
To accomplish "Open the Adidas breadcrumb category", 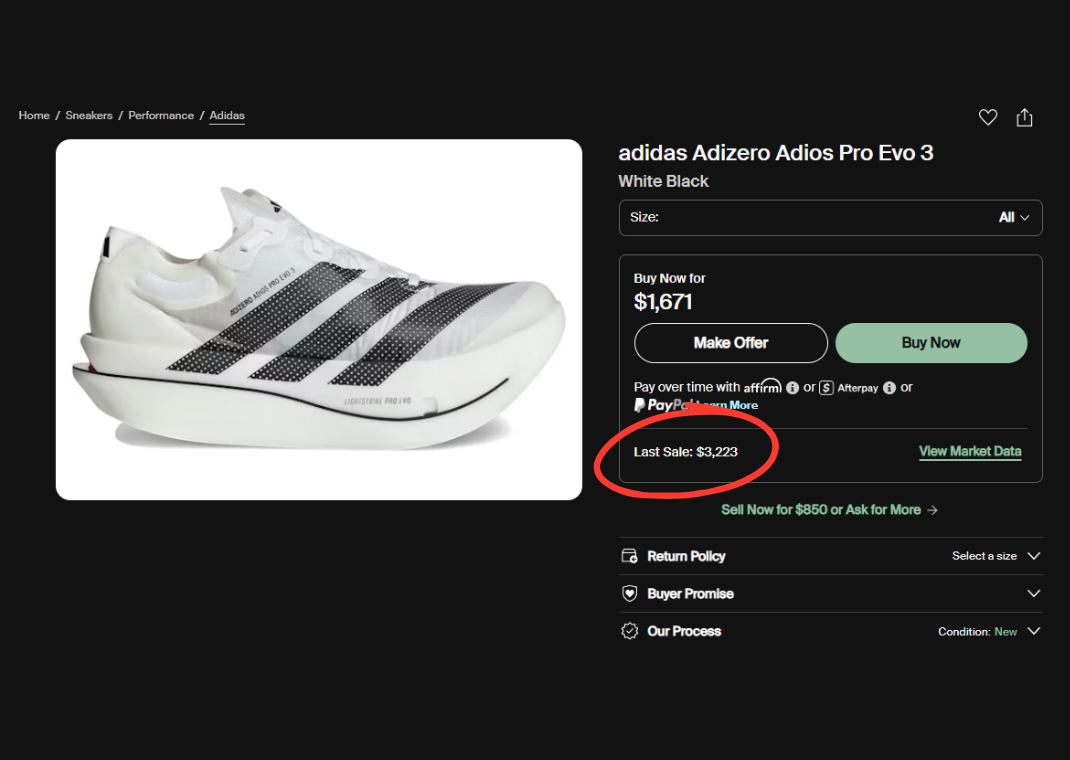I will coord(227,115).
